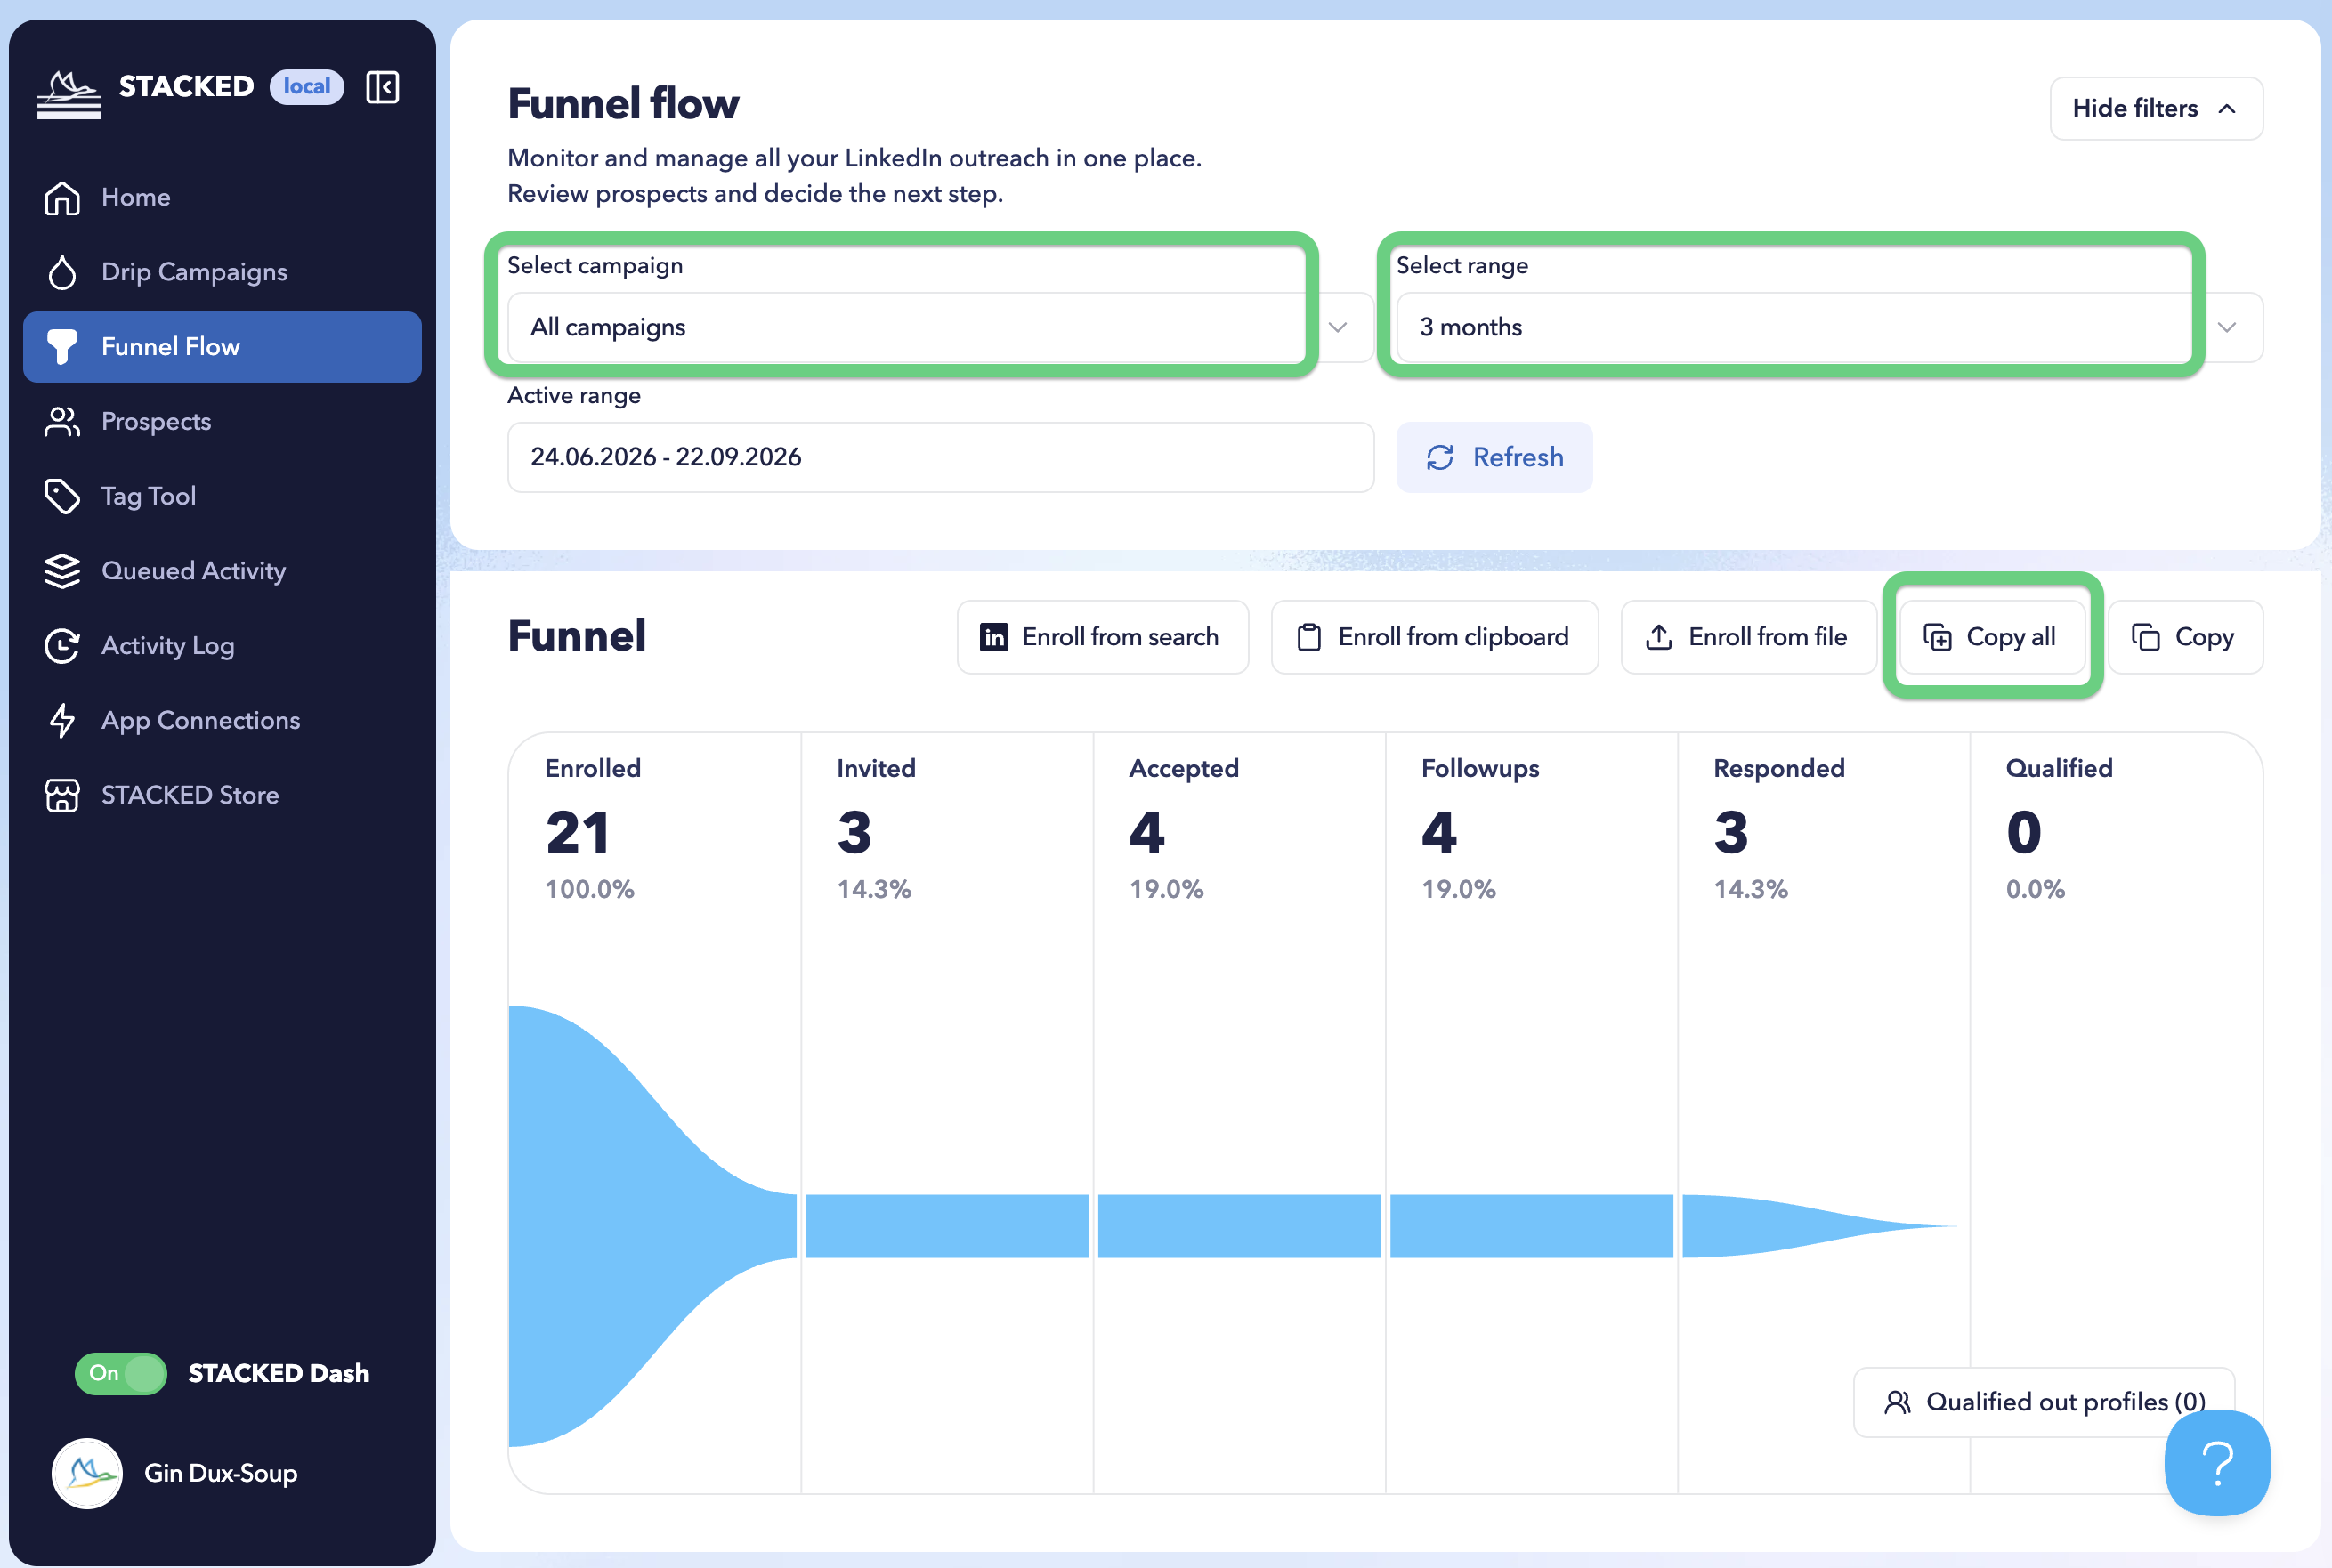The height and width of the screenshot is (1568, 2332).
Task: Click the Copy all button
Action: tap(1991, 637)
